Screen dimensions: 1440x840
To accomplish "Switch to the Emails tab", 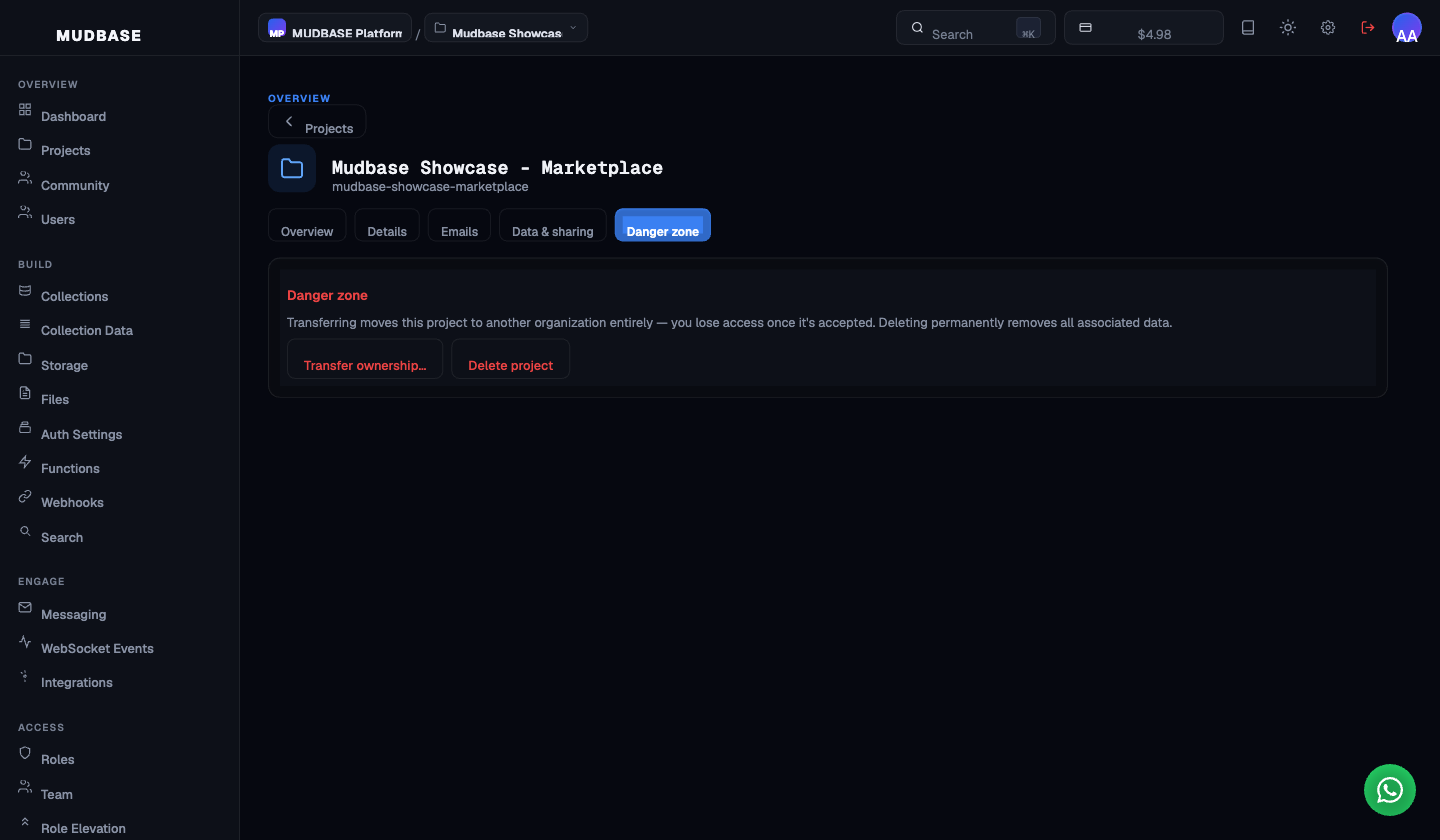I will 460,225.
